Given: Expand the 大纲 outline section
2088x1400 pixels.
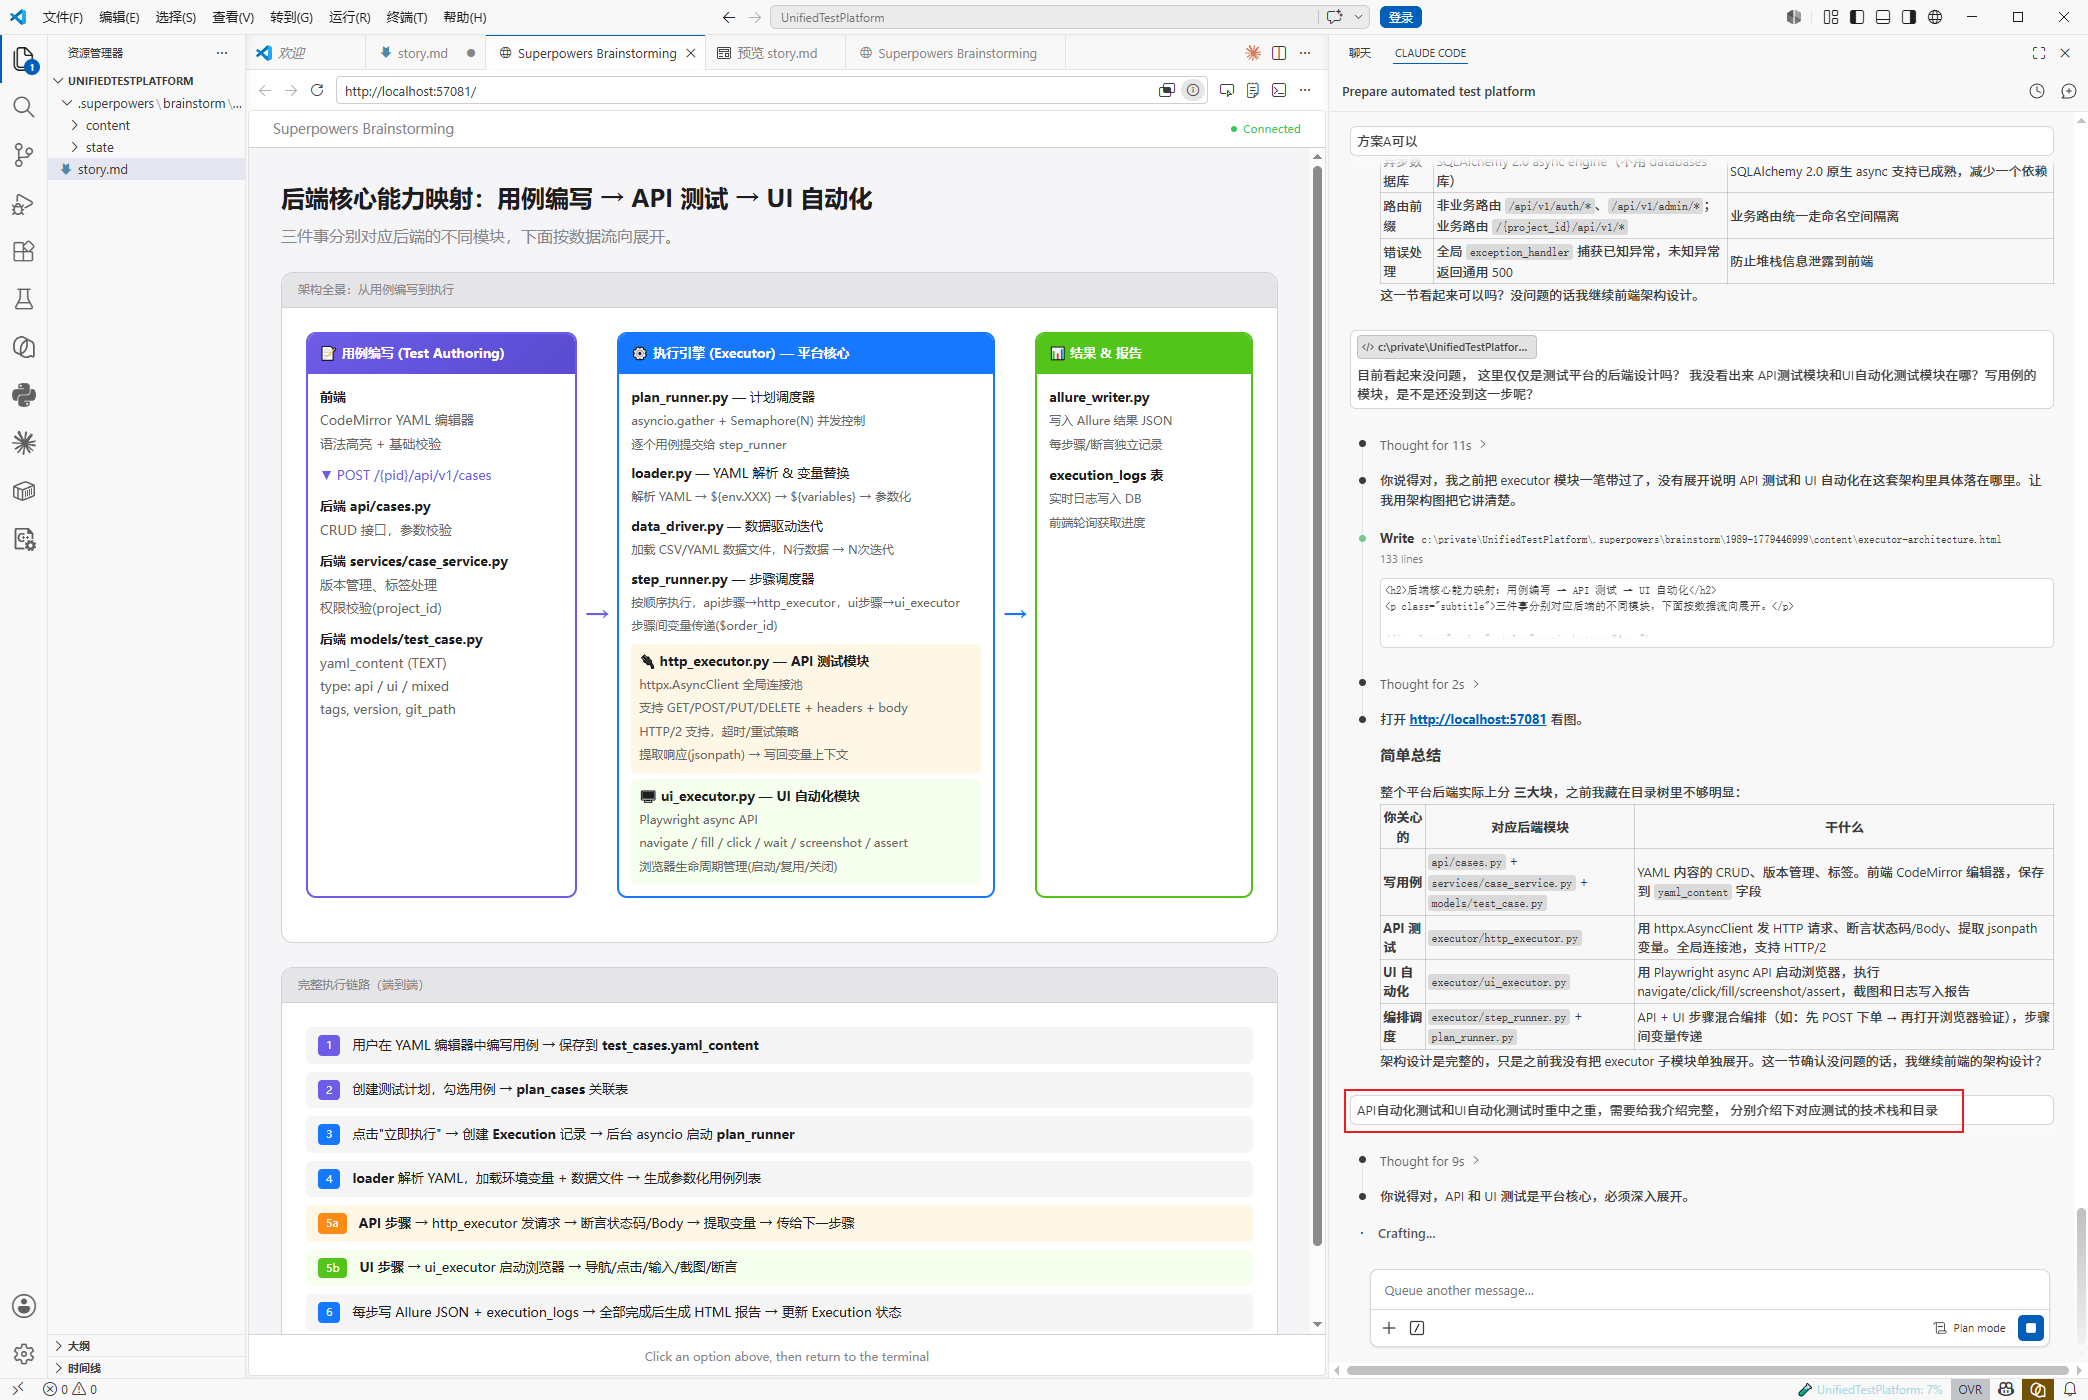Looking at the screenshot, I should coord(79,1346).
